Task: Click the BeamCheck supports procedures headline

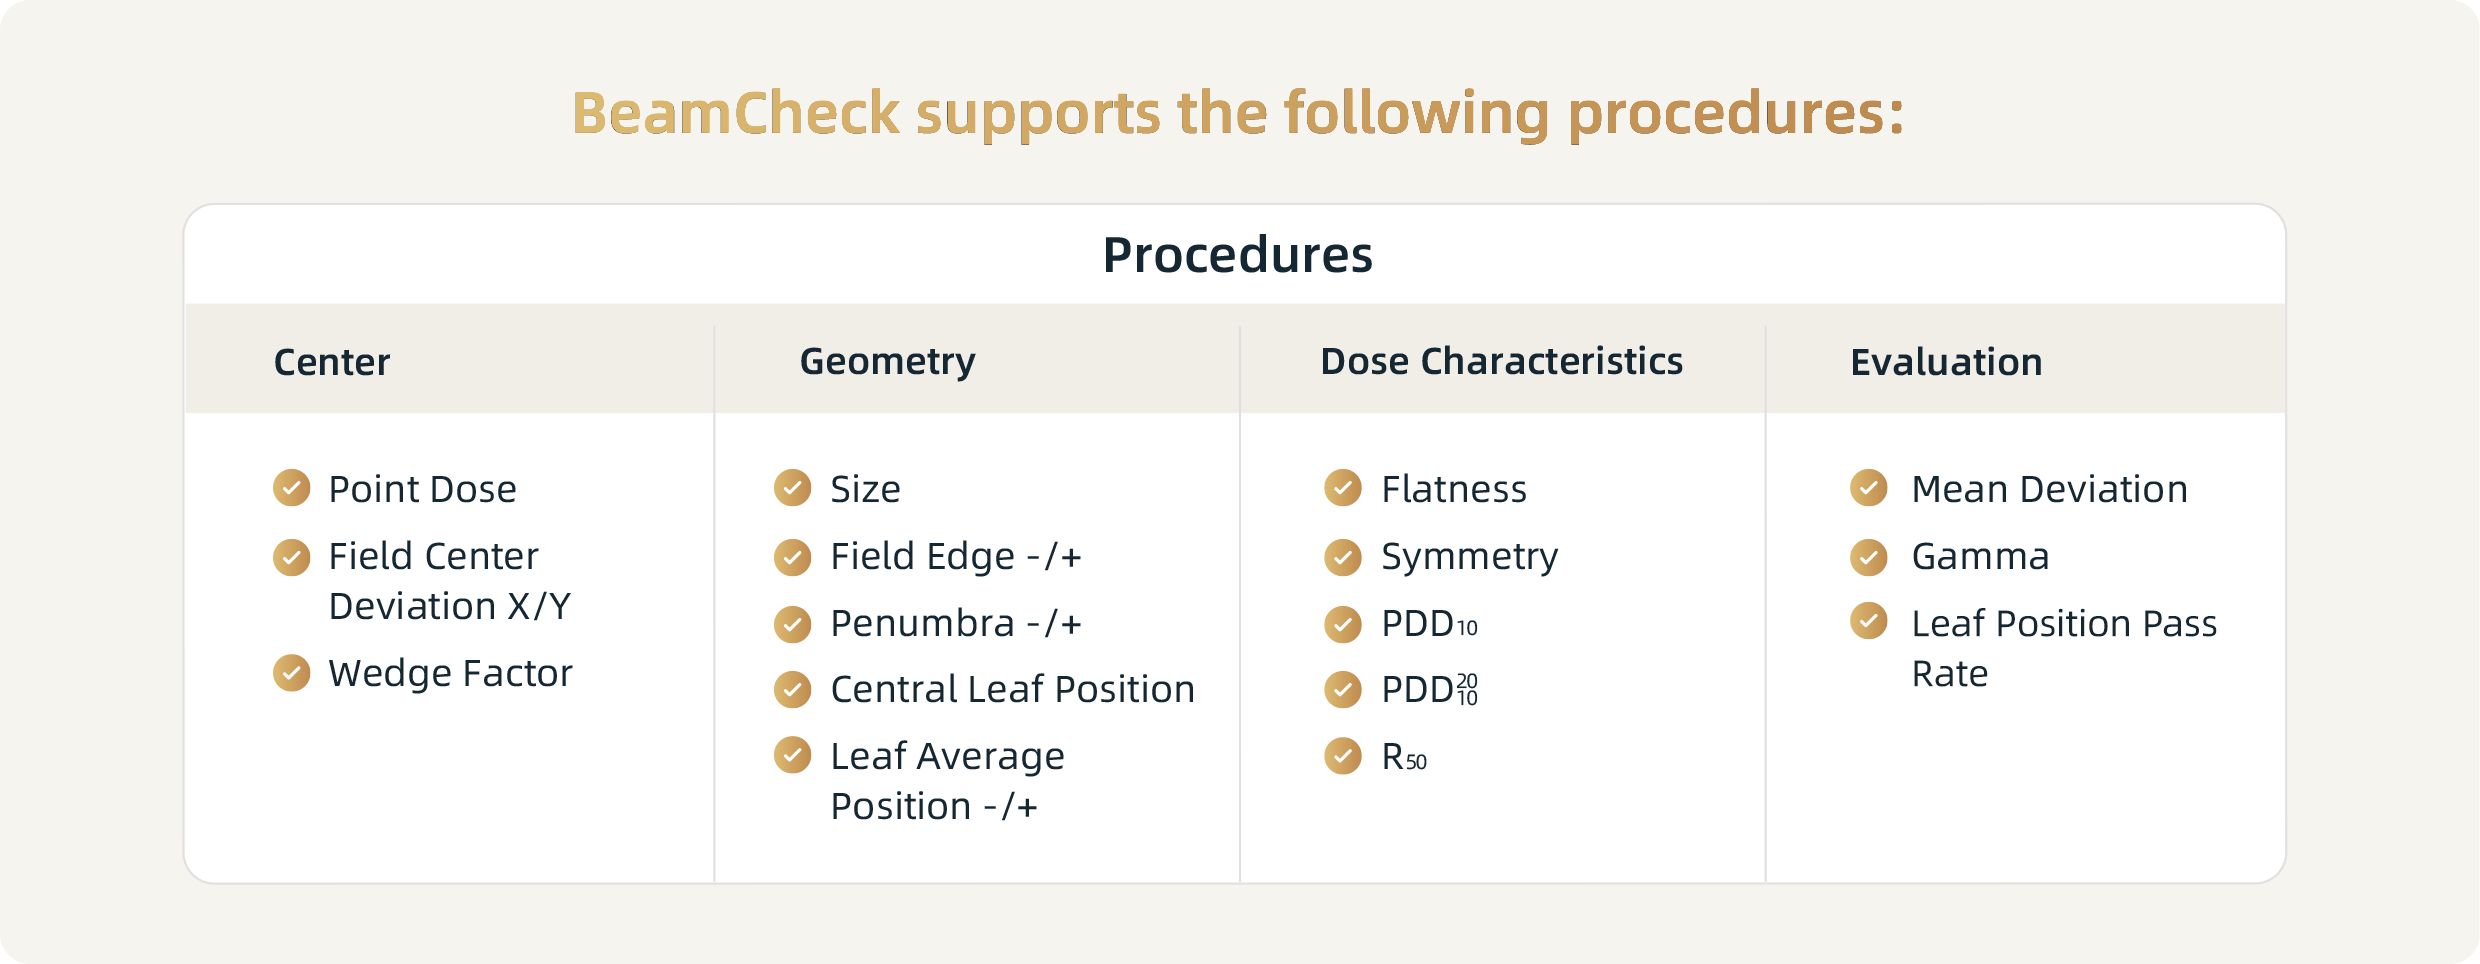Action: pos(1238,114)
